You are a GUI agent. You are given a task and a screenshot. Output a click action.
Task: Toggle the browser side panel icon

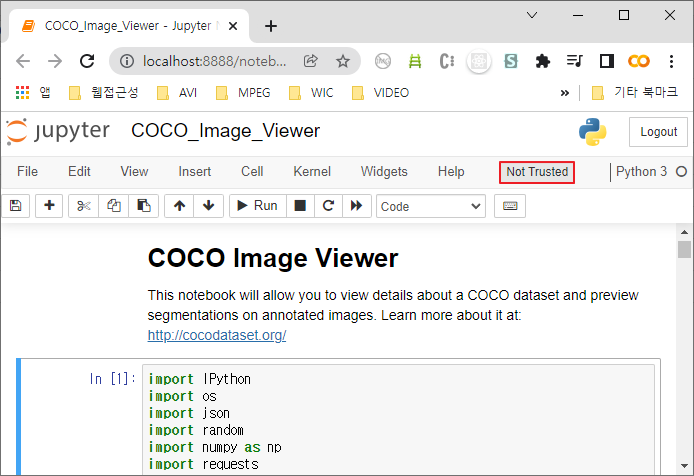tap(606, 61)
